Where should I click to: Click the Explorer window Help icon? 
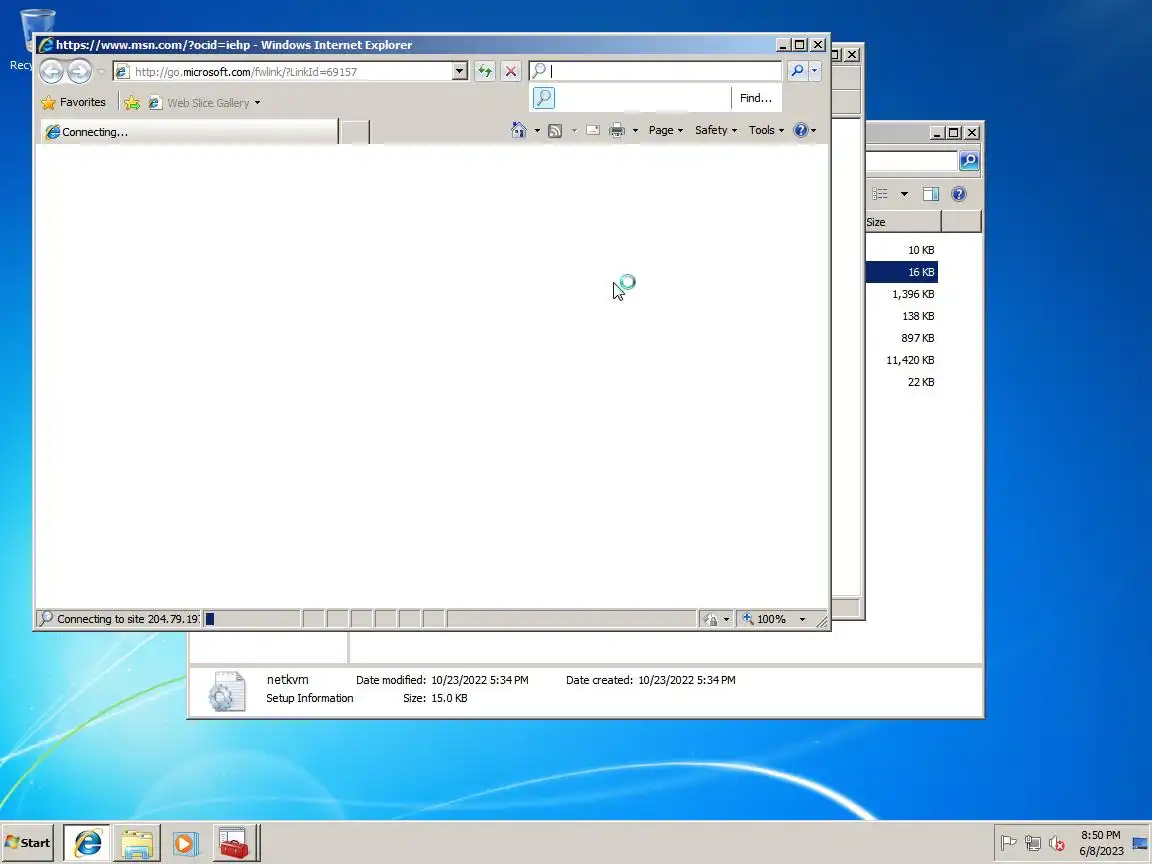point(959,194)
